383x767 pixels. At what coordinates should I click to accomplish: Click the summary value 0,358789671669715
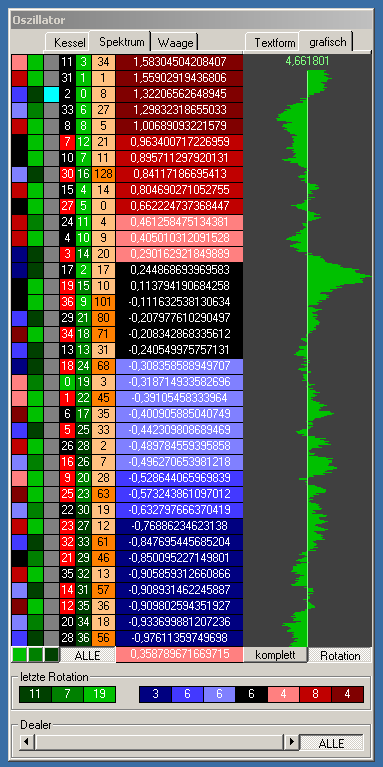(180, 654)
